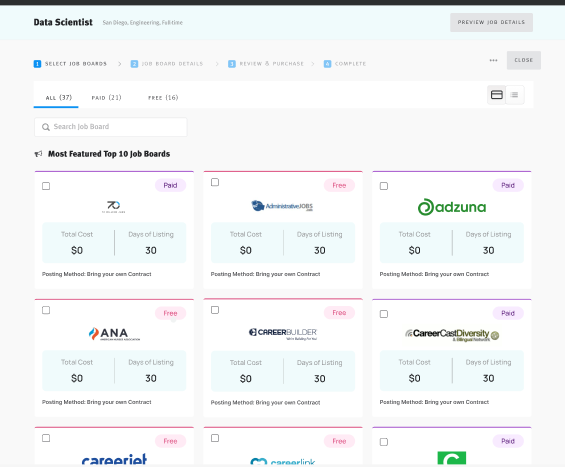Click the AdministrativeJobs logo
This screenshot has height=467, width=565.
coord(282,206)
